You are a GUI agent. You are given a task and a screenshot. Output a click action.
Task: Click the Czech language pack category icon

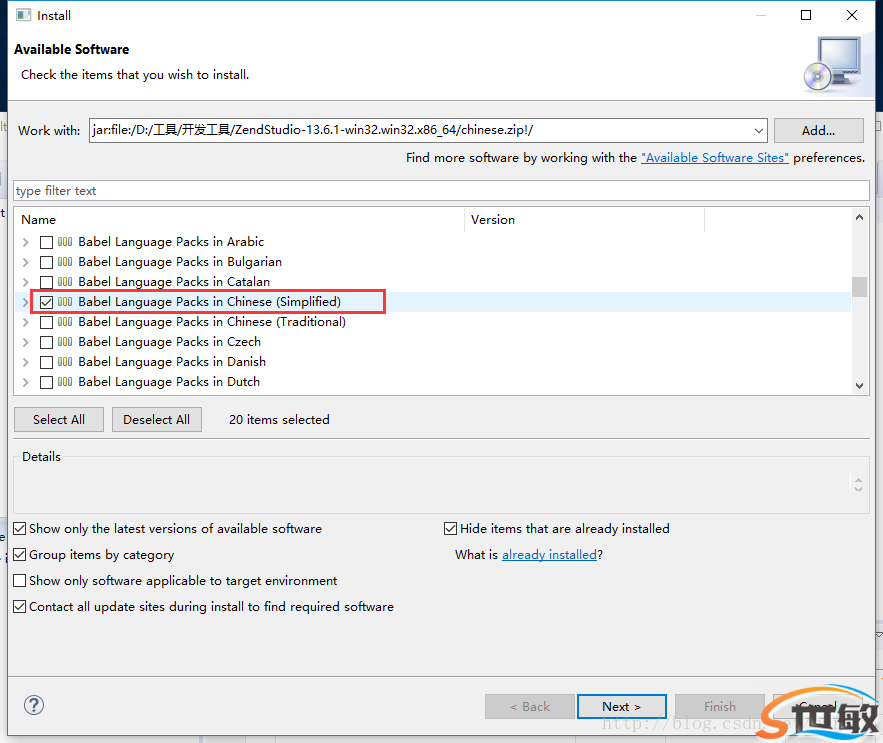tap(65, 342)
